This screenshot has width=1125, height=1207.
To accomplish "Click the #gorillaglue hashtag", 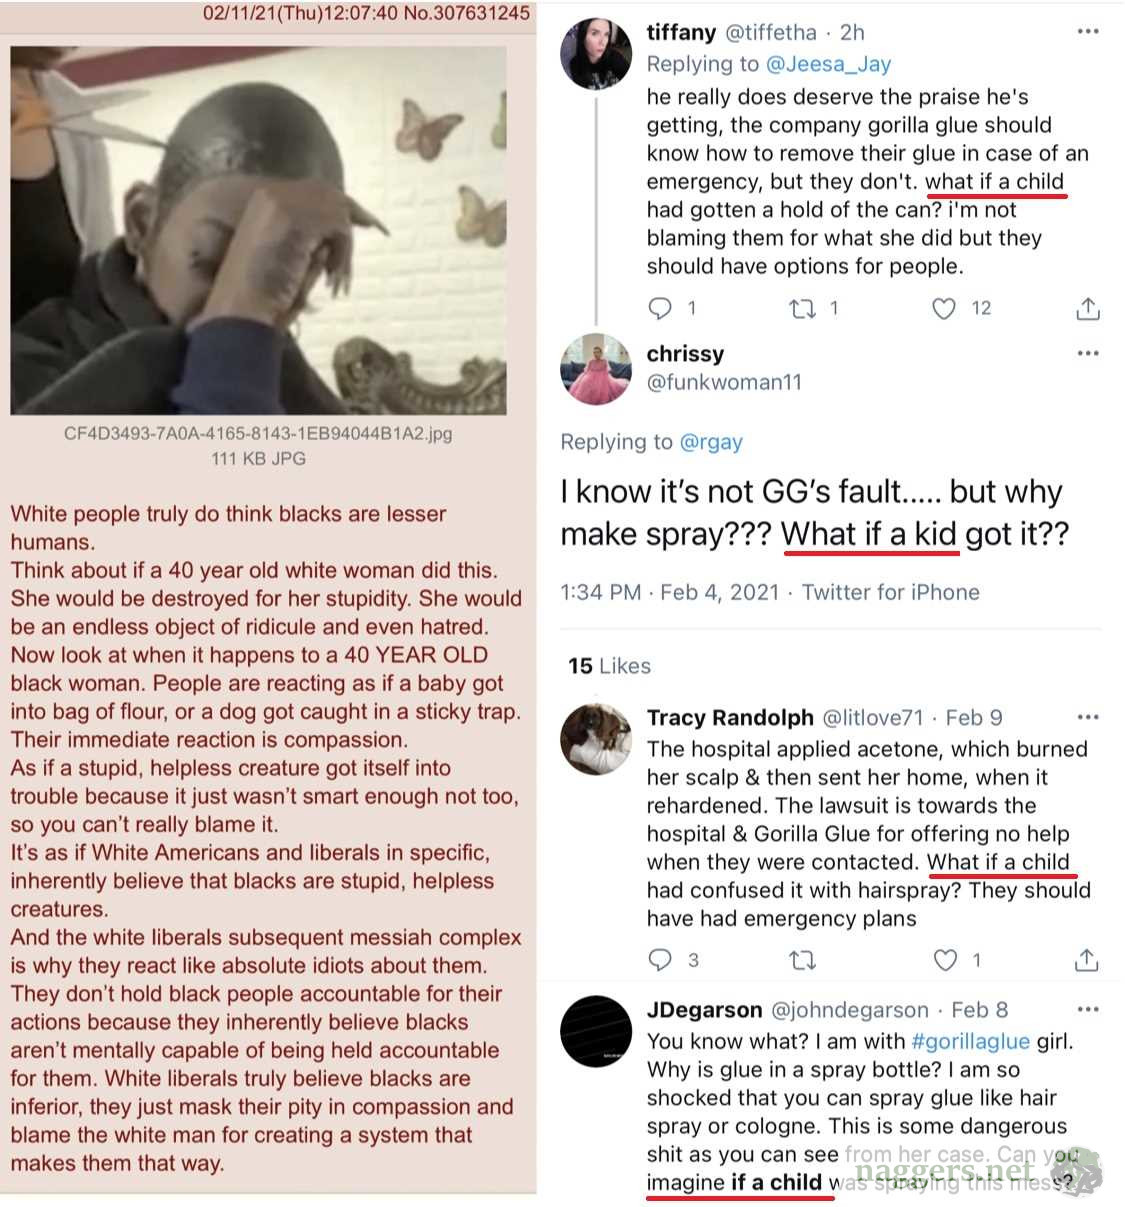I will coord(970,1041).
